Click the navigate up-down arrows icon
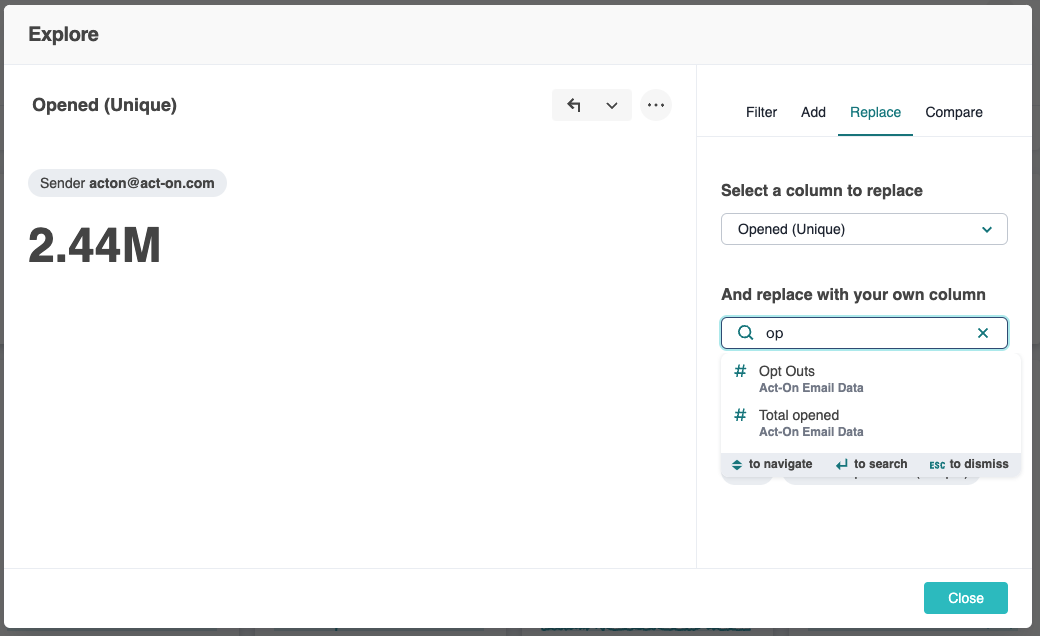 tap(736, 464)
